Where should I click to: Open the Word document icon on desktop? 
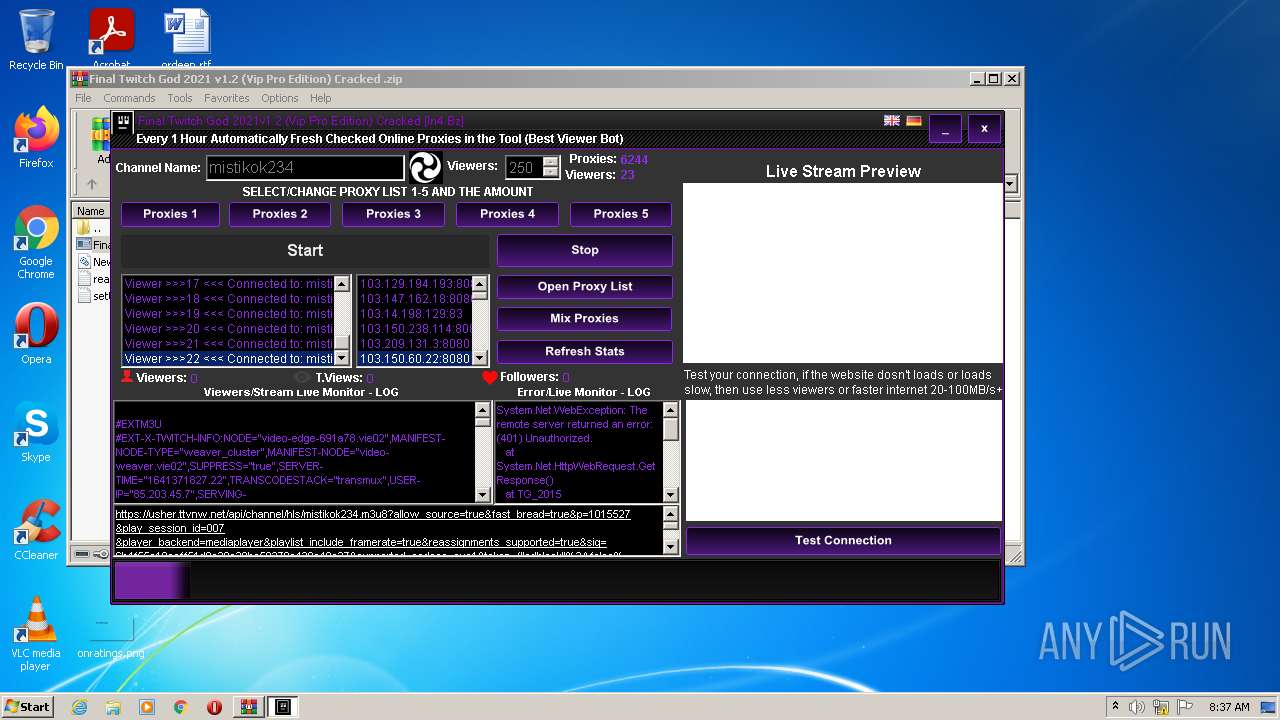click(x=187, y=40)
